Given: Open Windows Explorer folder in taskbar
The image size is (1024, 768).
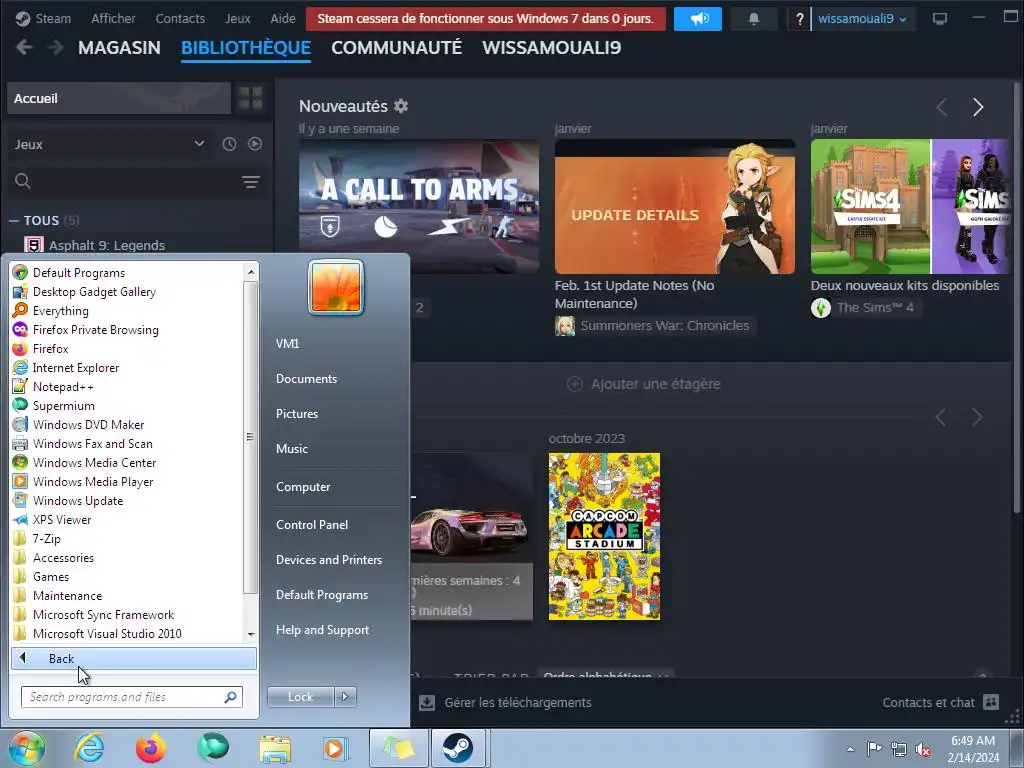Looking at the screenshot, I should coord(275,748).
